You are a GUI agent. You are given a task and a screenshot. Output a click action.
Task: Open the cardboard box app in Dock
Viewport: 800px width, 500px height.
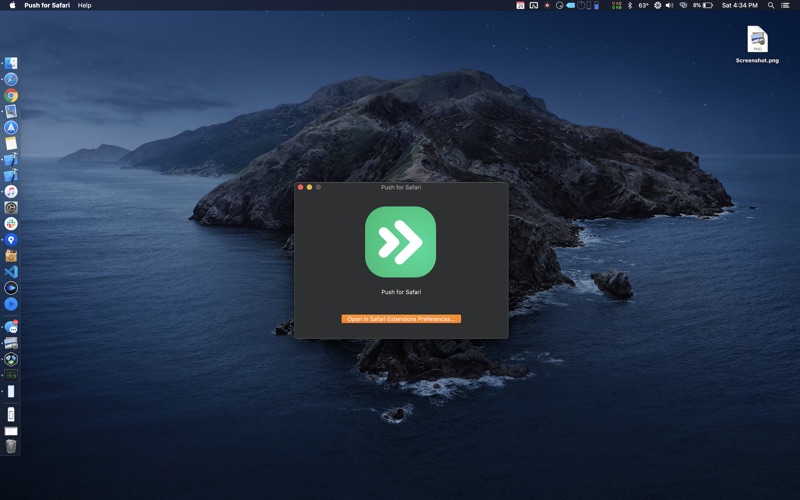tap(11, 256)
